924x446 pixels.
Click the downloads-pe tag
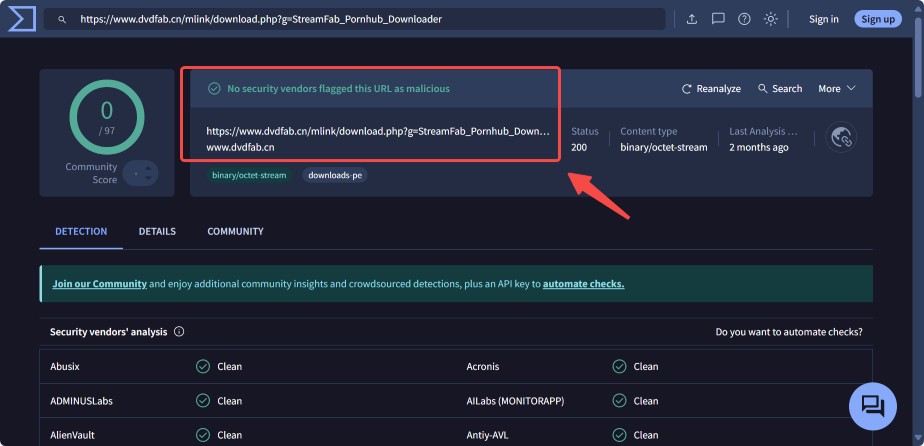(334, 175)
